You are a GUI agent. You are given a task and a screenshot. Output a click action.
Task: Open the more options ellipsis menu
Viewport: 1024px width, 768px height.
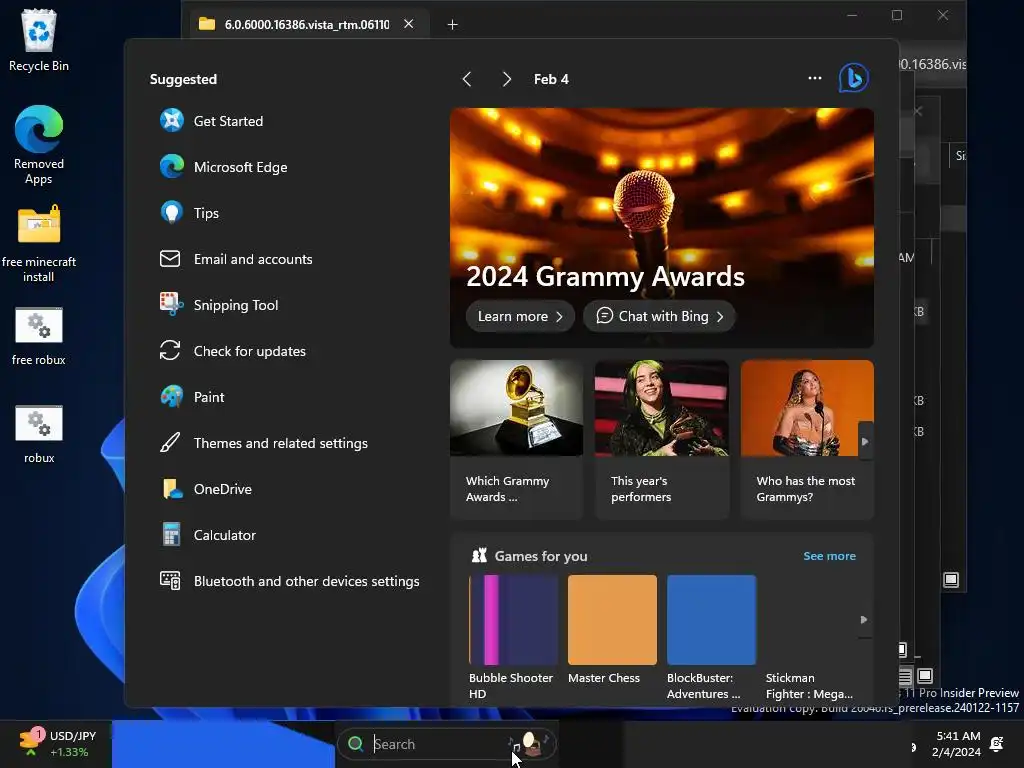(814, 78)
